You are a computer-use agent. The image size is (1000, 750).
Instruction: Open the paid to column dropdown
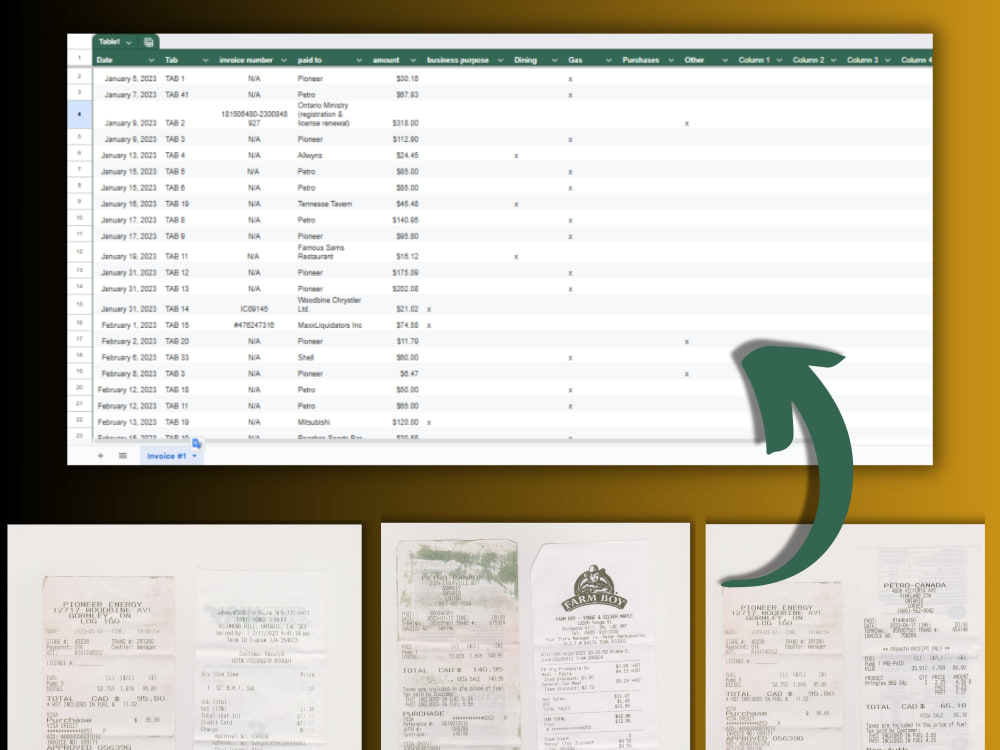click(359, 60)
